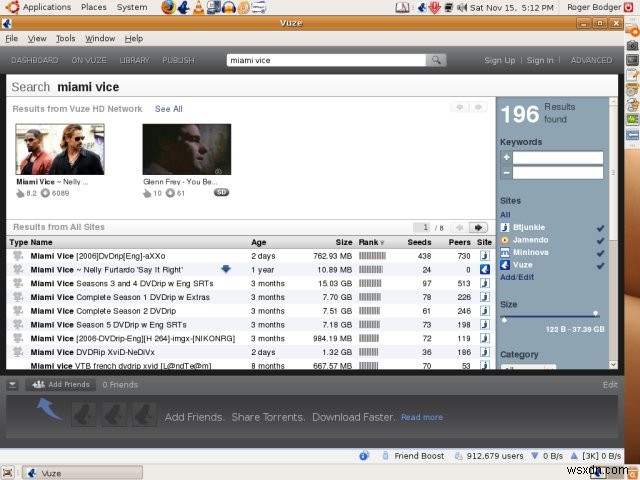Collapse the friends bar with the arrow toggle
The height and width of the screenshot is (480, 640).
[13, 384]
